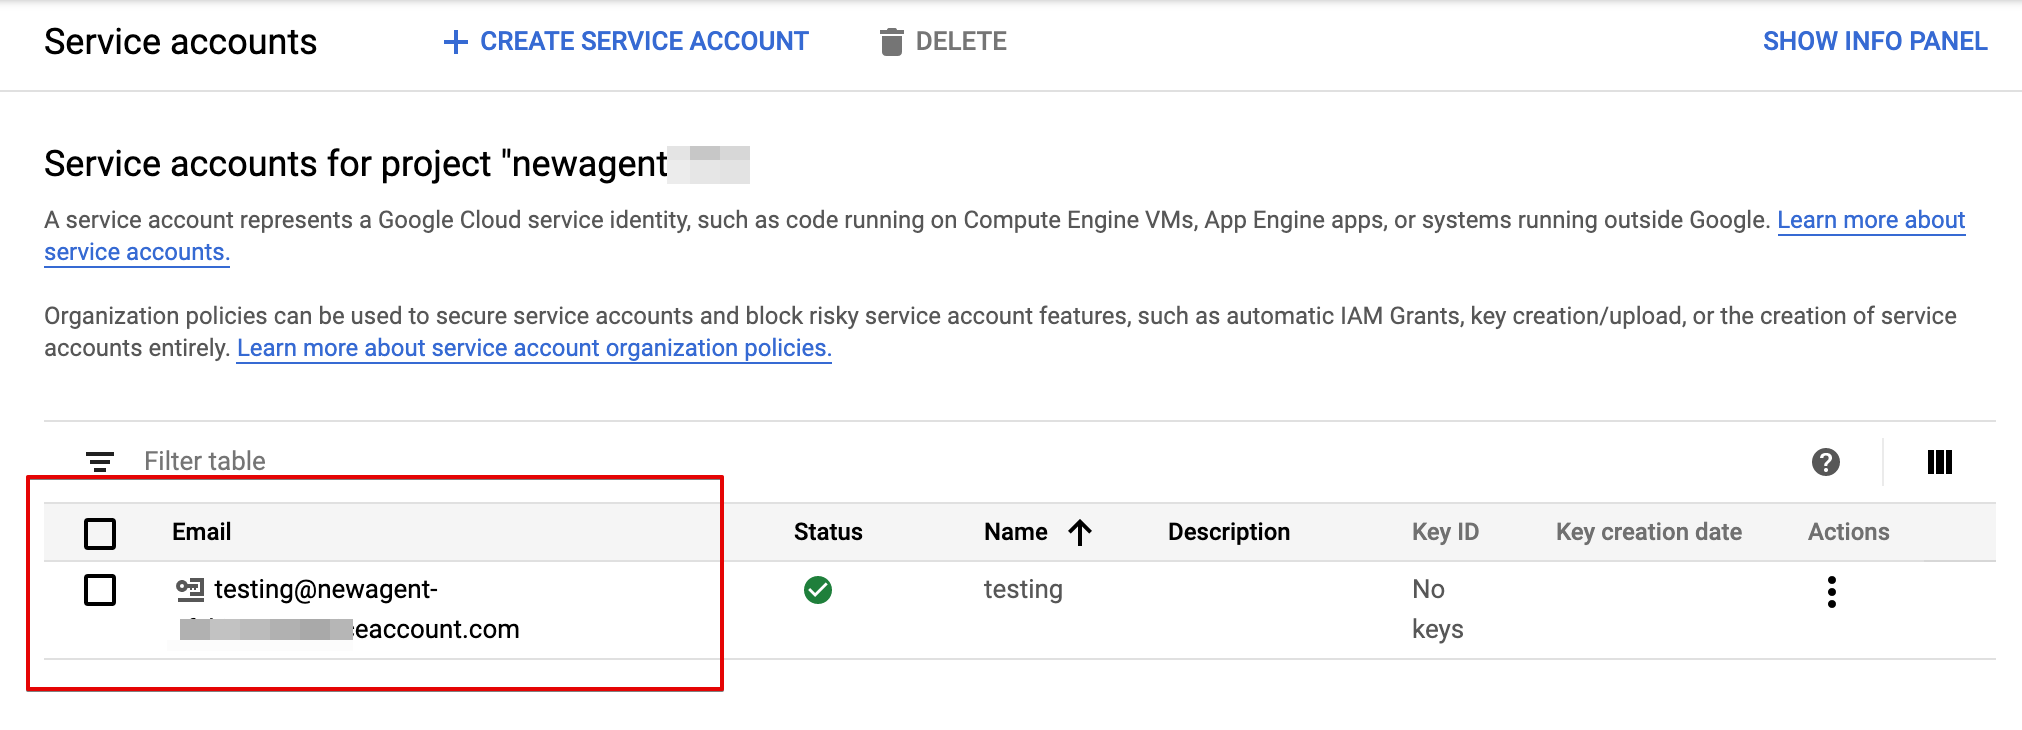Click the trash can Delete icon
Viewport: 2022px width, 730px height.
(890, 42)
